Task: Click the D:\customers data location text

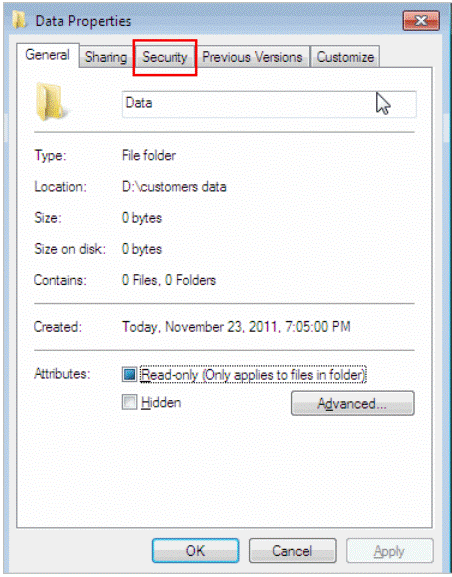Action: (x=174, y=187)
